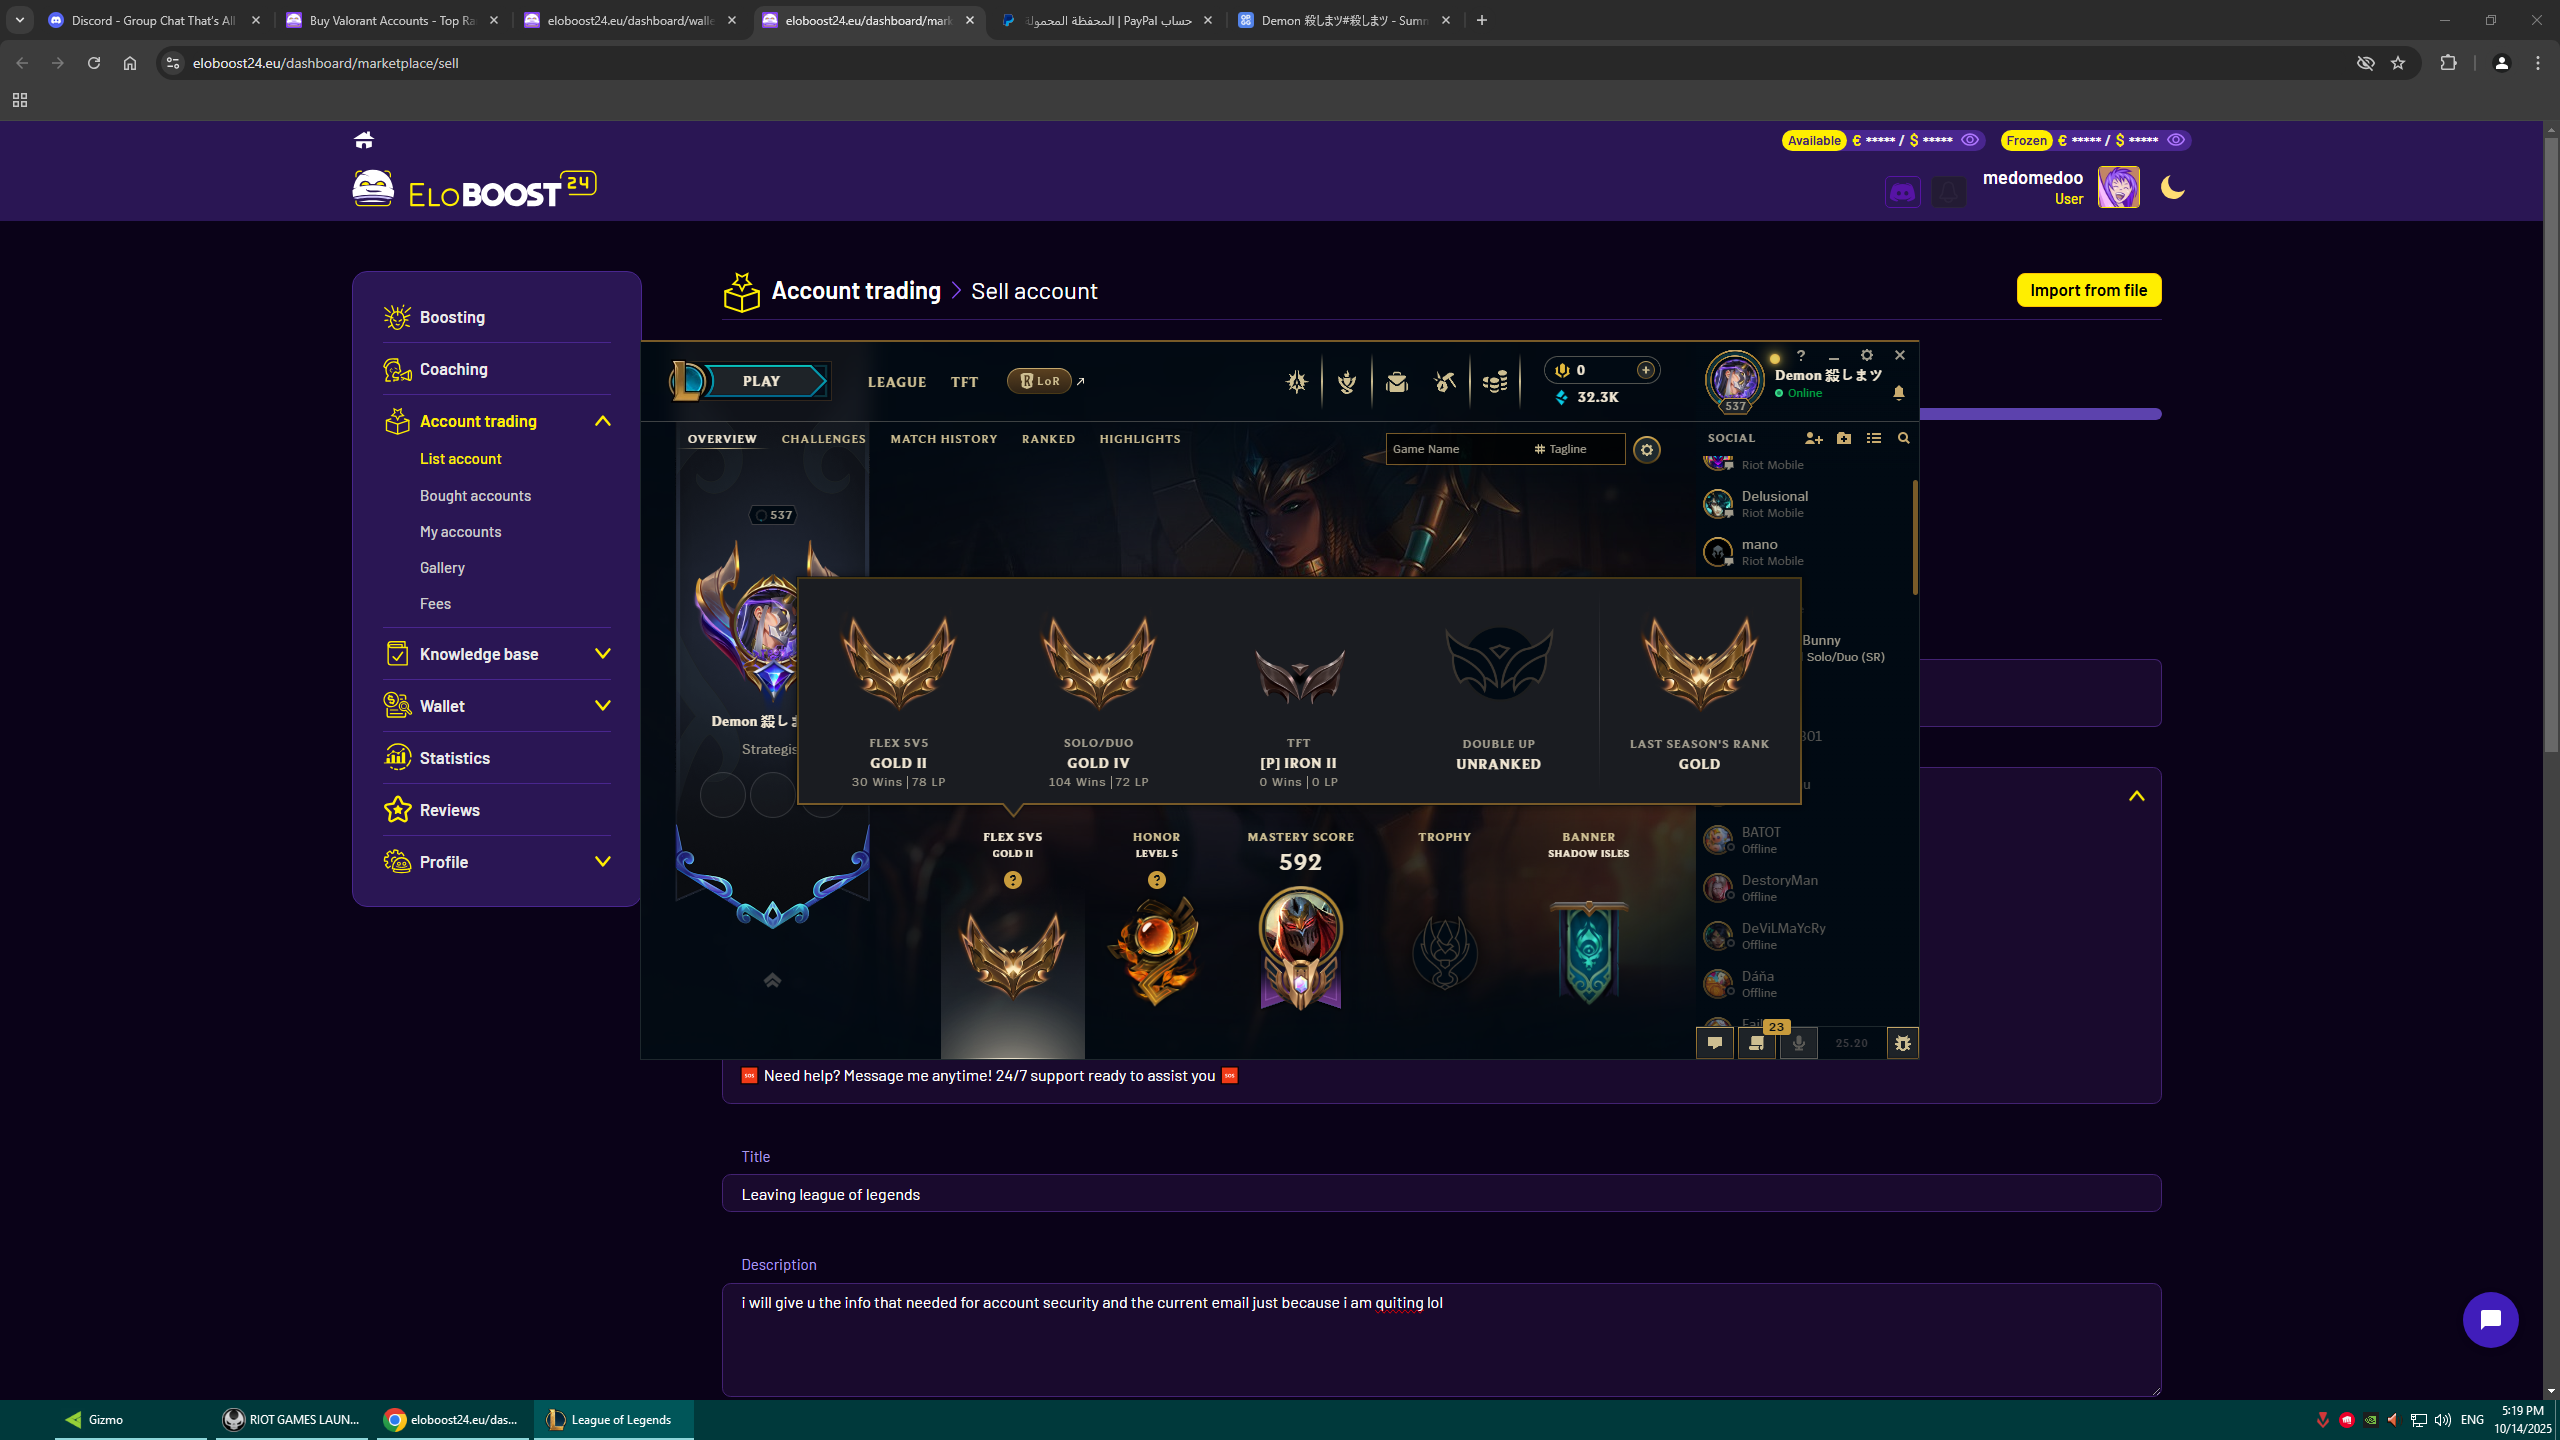Open the chat bubble icon at client bottom

click(1715, 1043)
